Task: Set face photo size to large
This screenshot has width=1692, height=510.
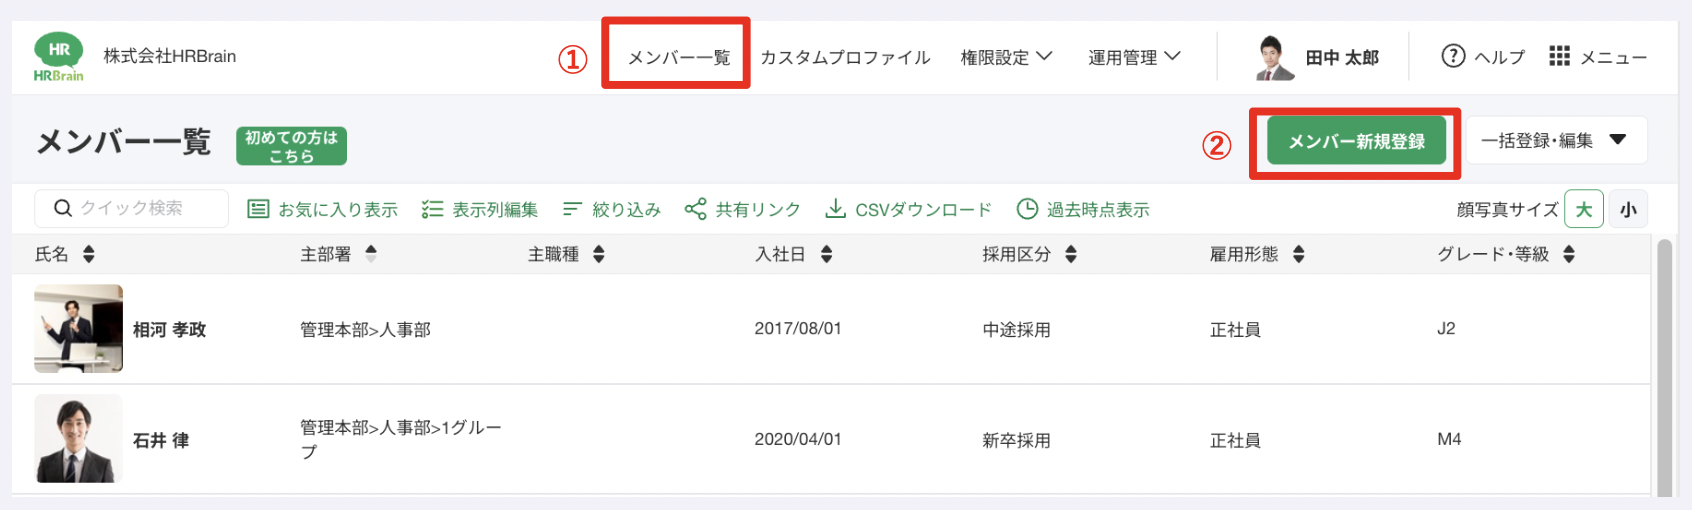Action: 1583,209
